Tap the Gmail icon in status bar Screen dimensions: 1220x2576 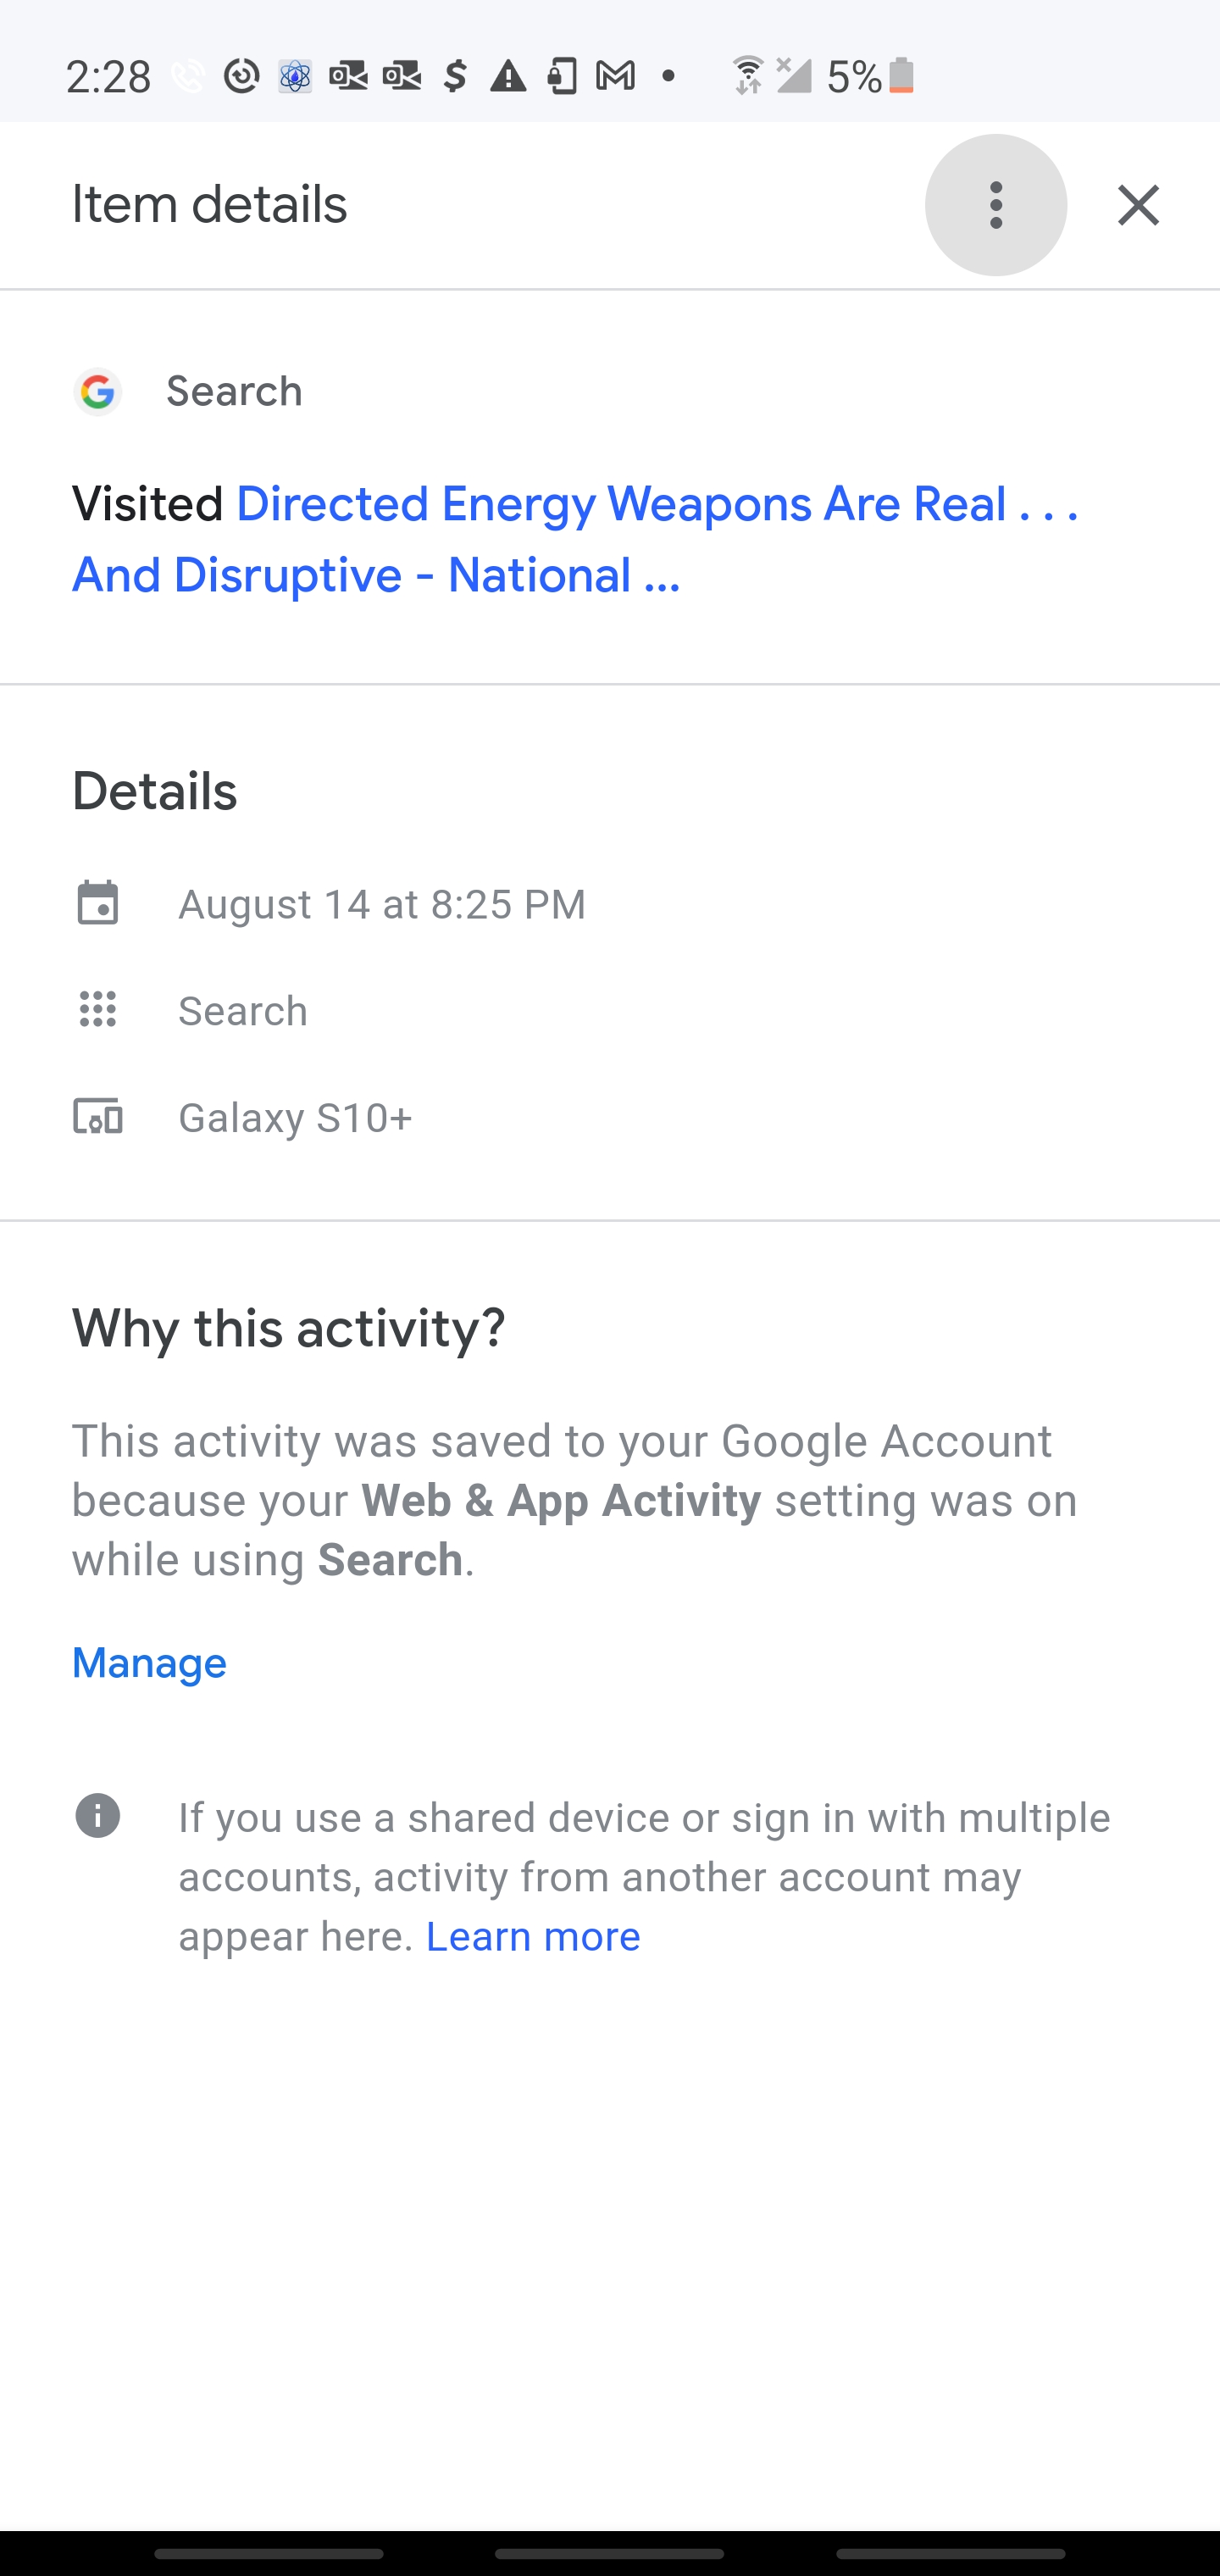click(x=615, y=76)
